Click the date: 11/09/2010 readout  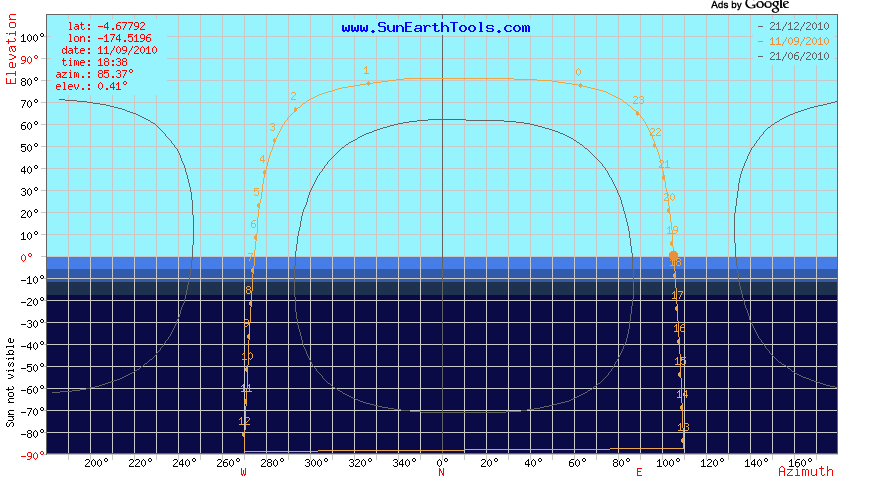tap(109, 50)
